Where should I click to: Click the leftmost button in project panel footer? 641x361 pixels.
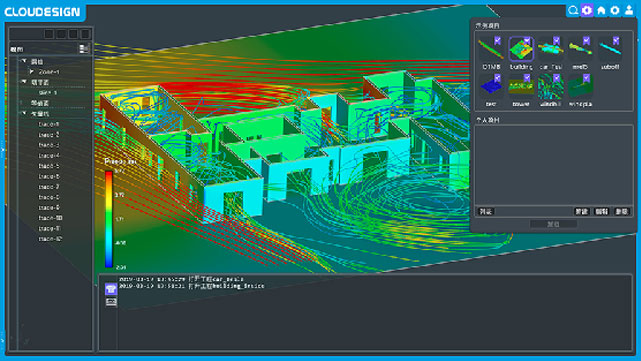point(486,211)
